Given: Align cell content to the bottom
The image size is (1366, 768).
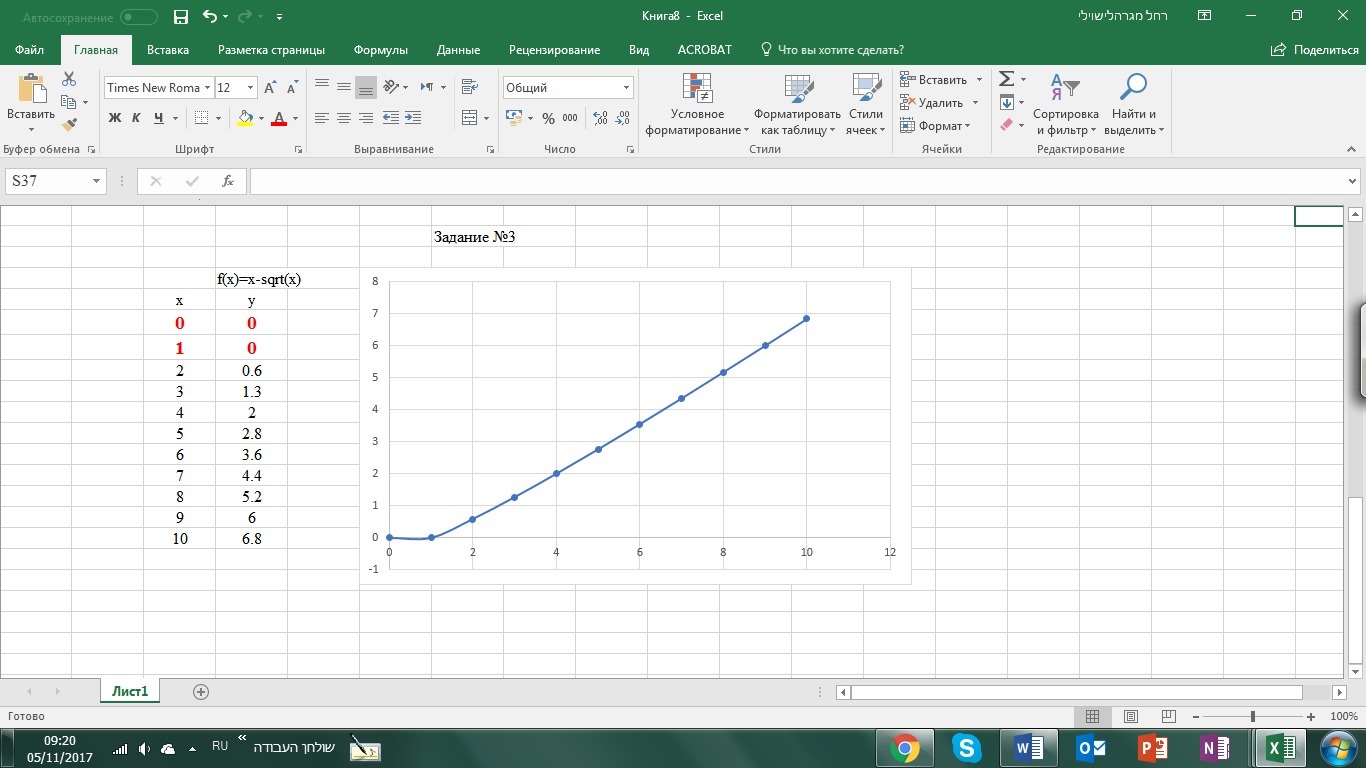Looking at the screenshot, I should click(366, 87).
